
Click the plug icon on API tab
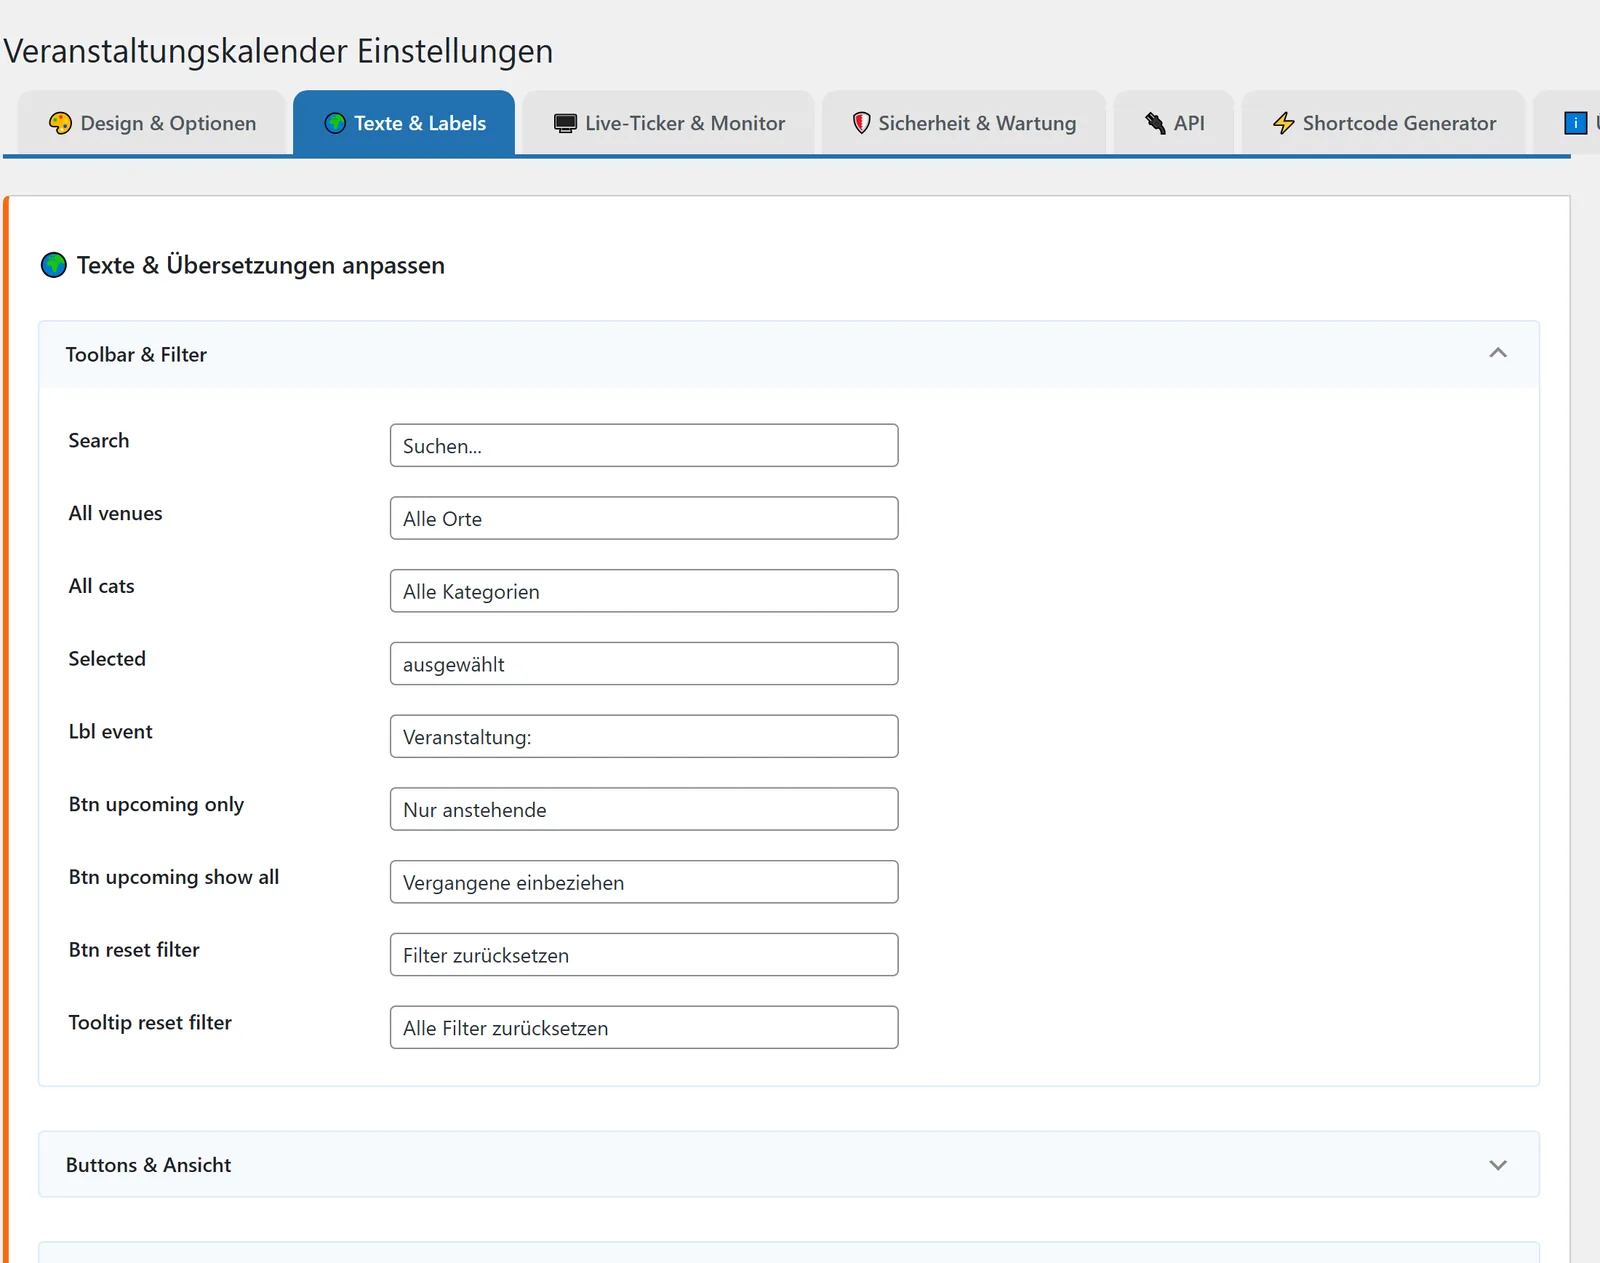click(x=1155, y=123)
